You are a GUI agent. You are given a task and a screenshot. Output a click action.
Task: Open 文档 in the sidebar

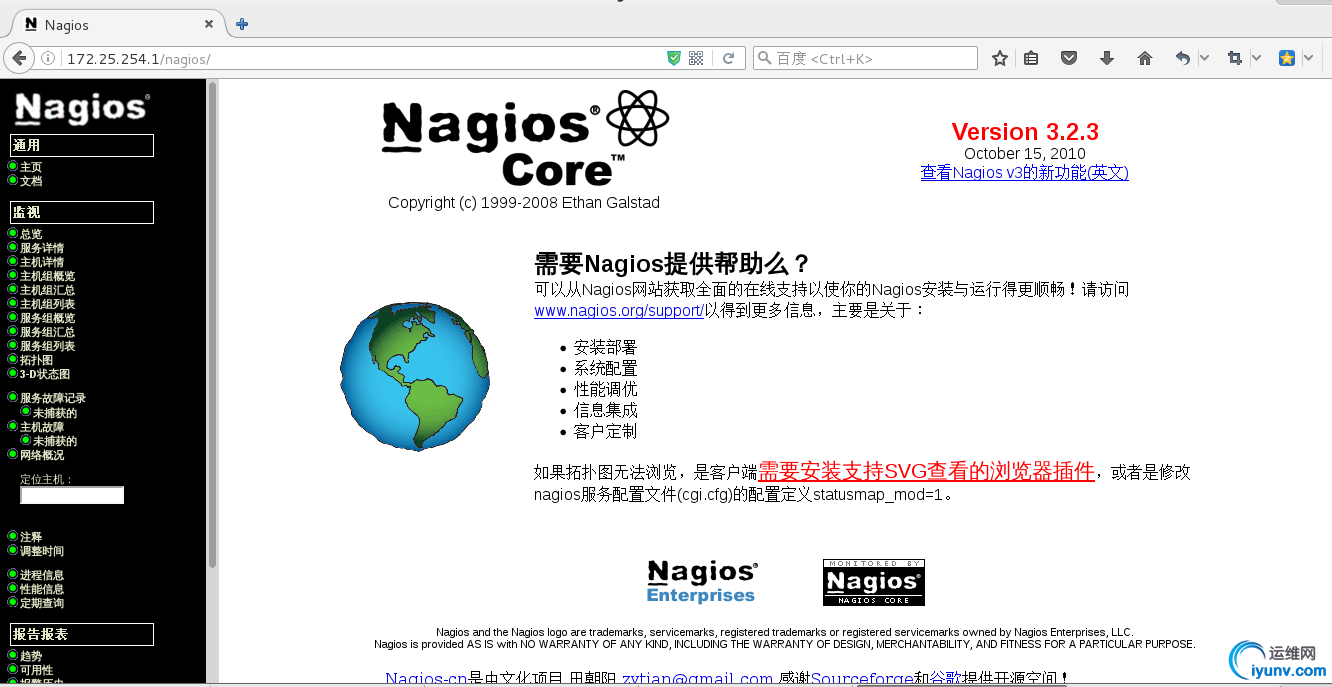31,181
